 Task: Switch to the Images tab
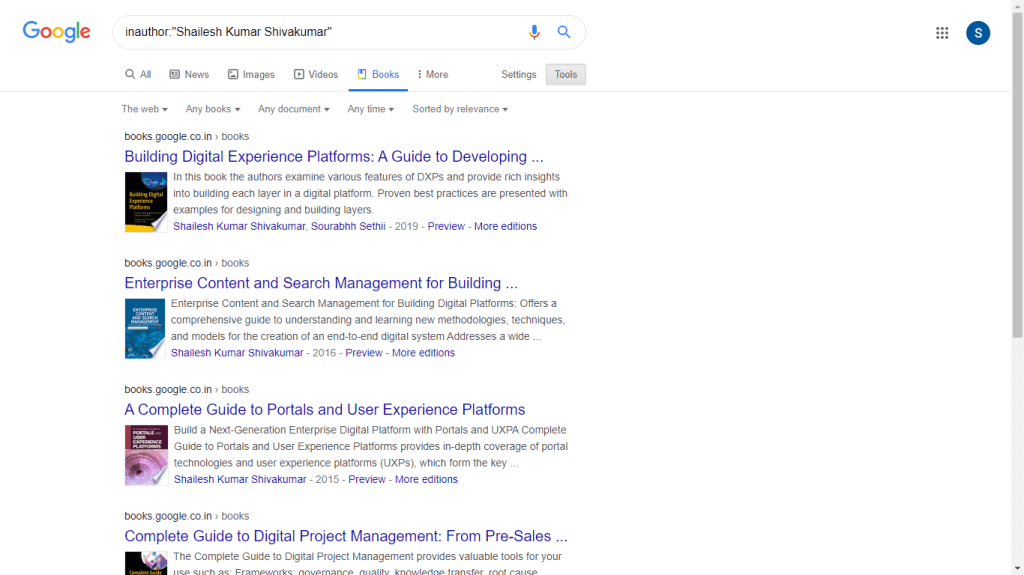click(x=251, y=75)
